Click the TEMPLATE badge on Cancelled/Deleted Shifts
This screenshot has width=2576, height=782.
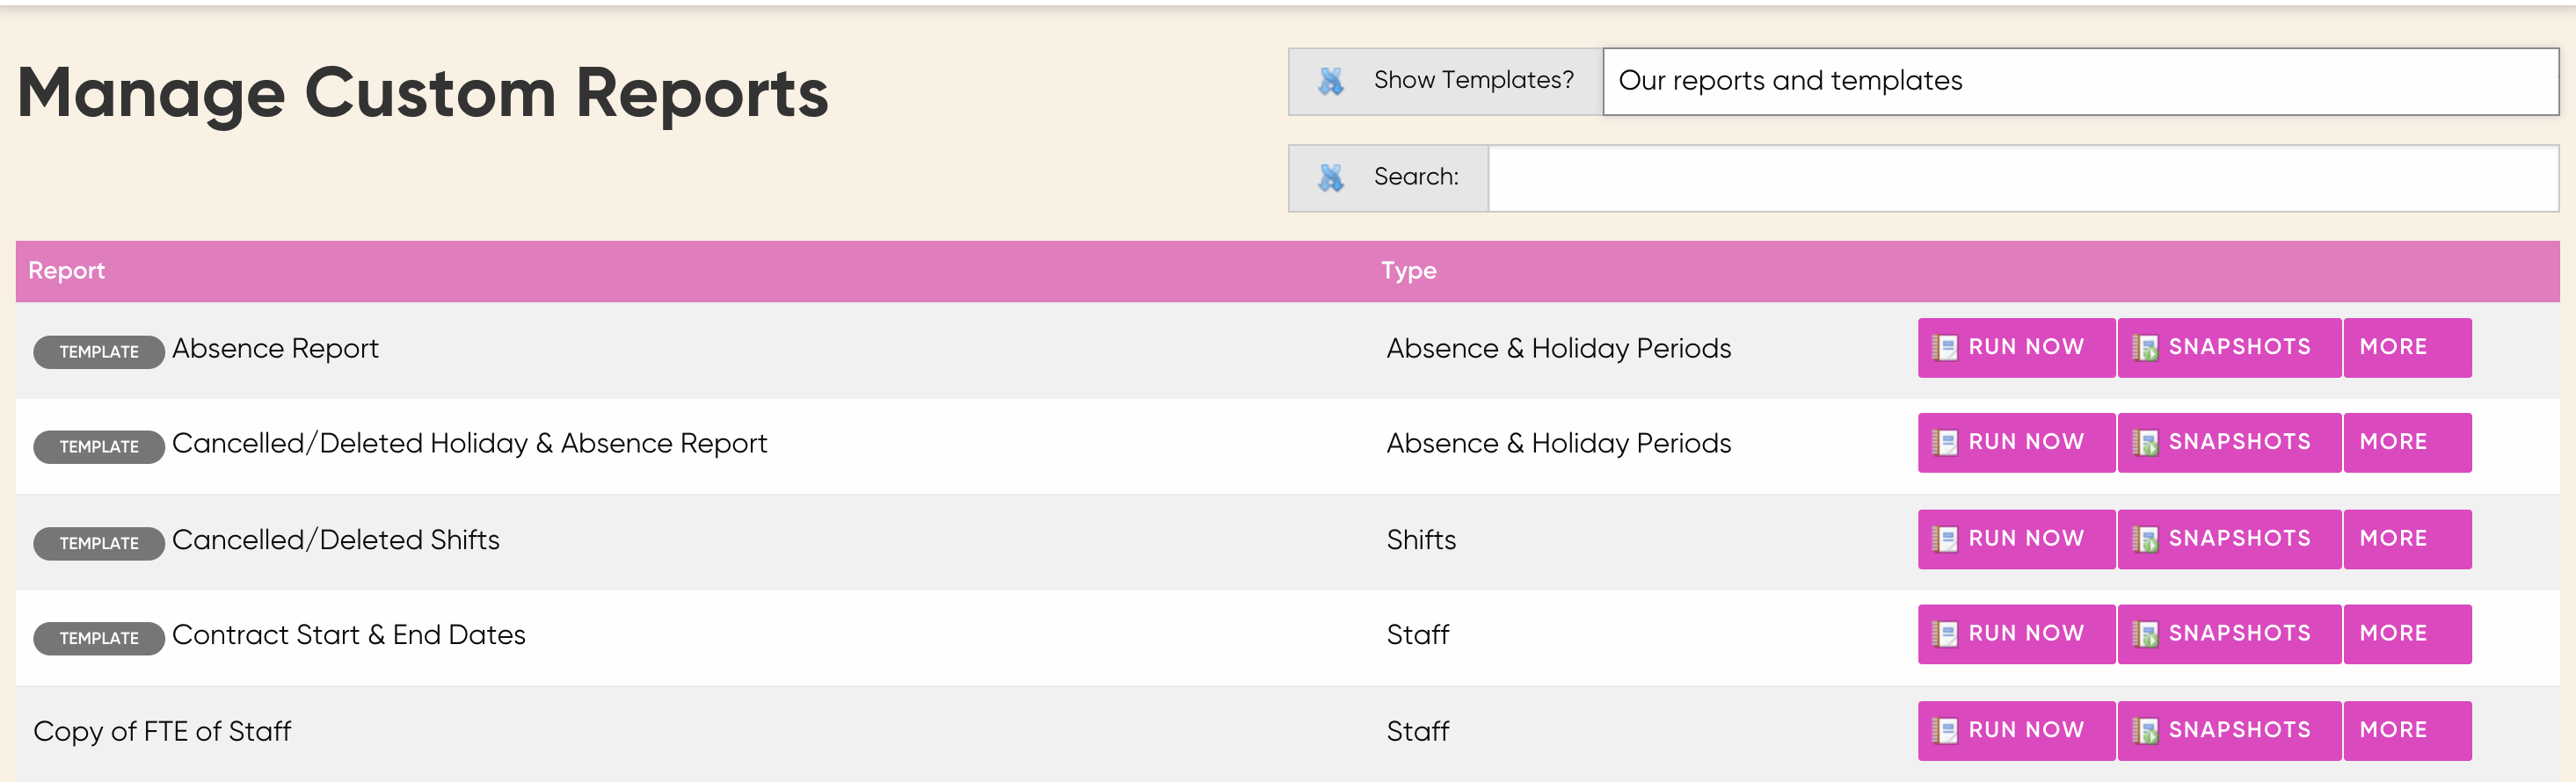coord(99,544)
